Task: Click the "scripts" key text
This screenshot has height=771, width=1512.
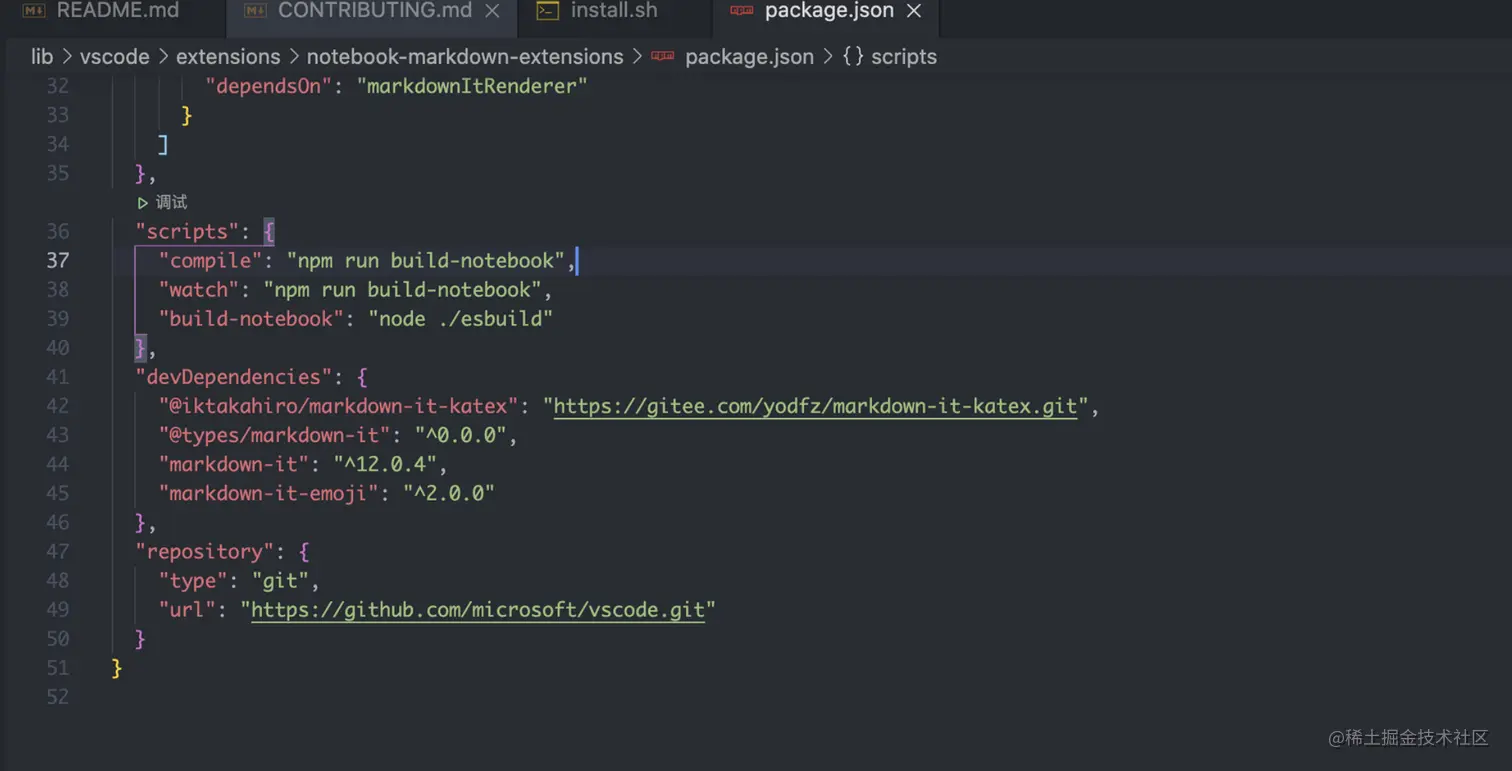Action: (x=187, y=231)
